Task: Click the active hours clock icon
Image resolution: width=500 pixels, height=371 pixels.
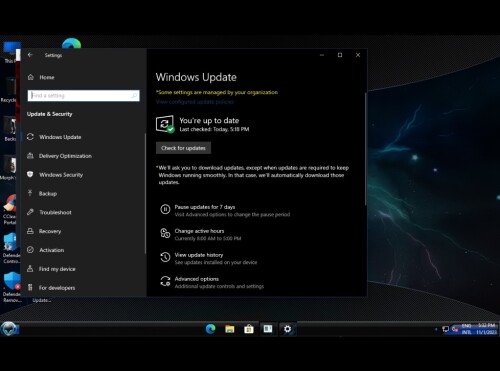Action: pyautogui.click(x=165, y=233)
